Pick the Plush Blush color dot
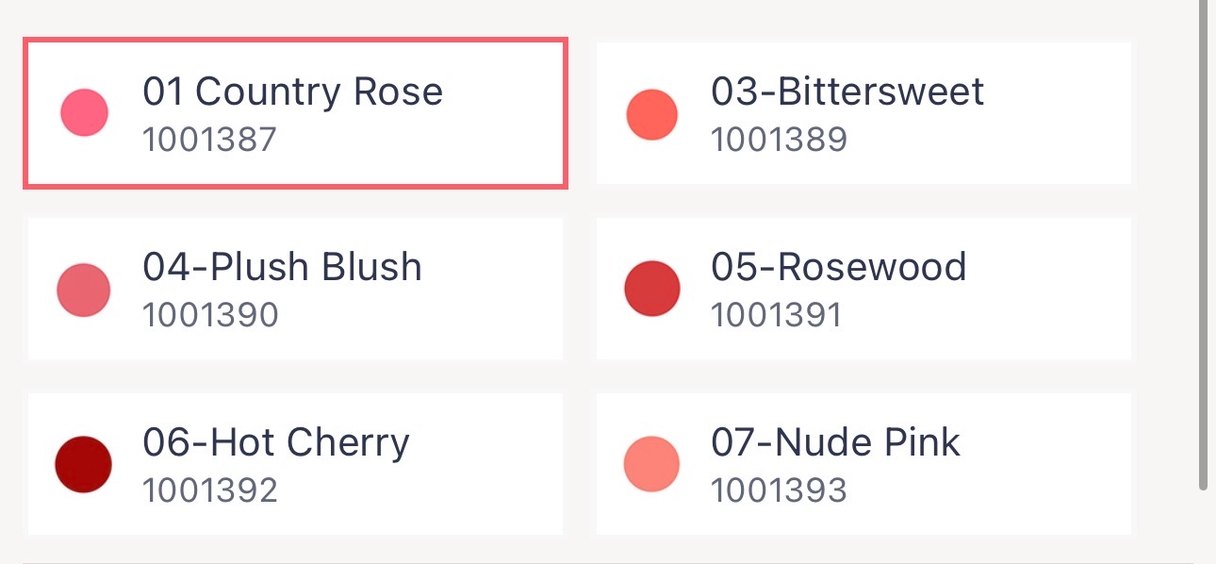1216x564 pixels. pyautogui.click(x=84, y=290)
